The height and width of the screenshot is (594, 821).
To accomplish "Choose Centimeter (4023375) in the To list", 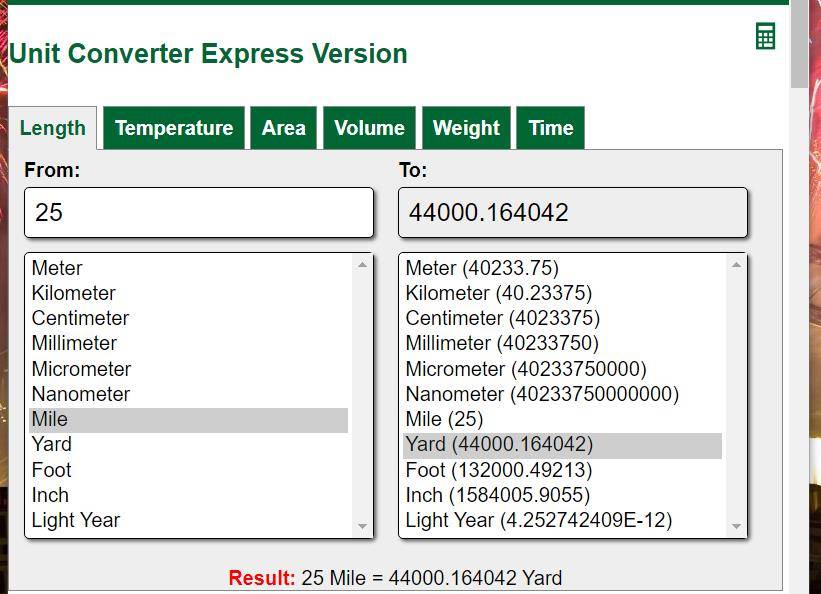I will tap(563, 318).
